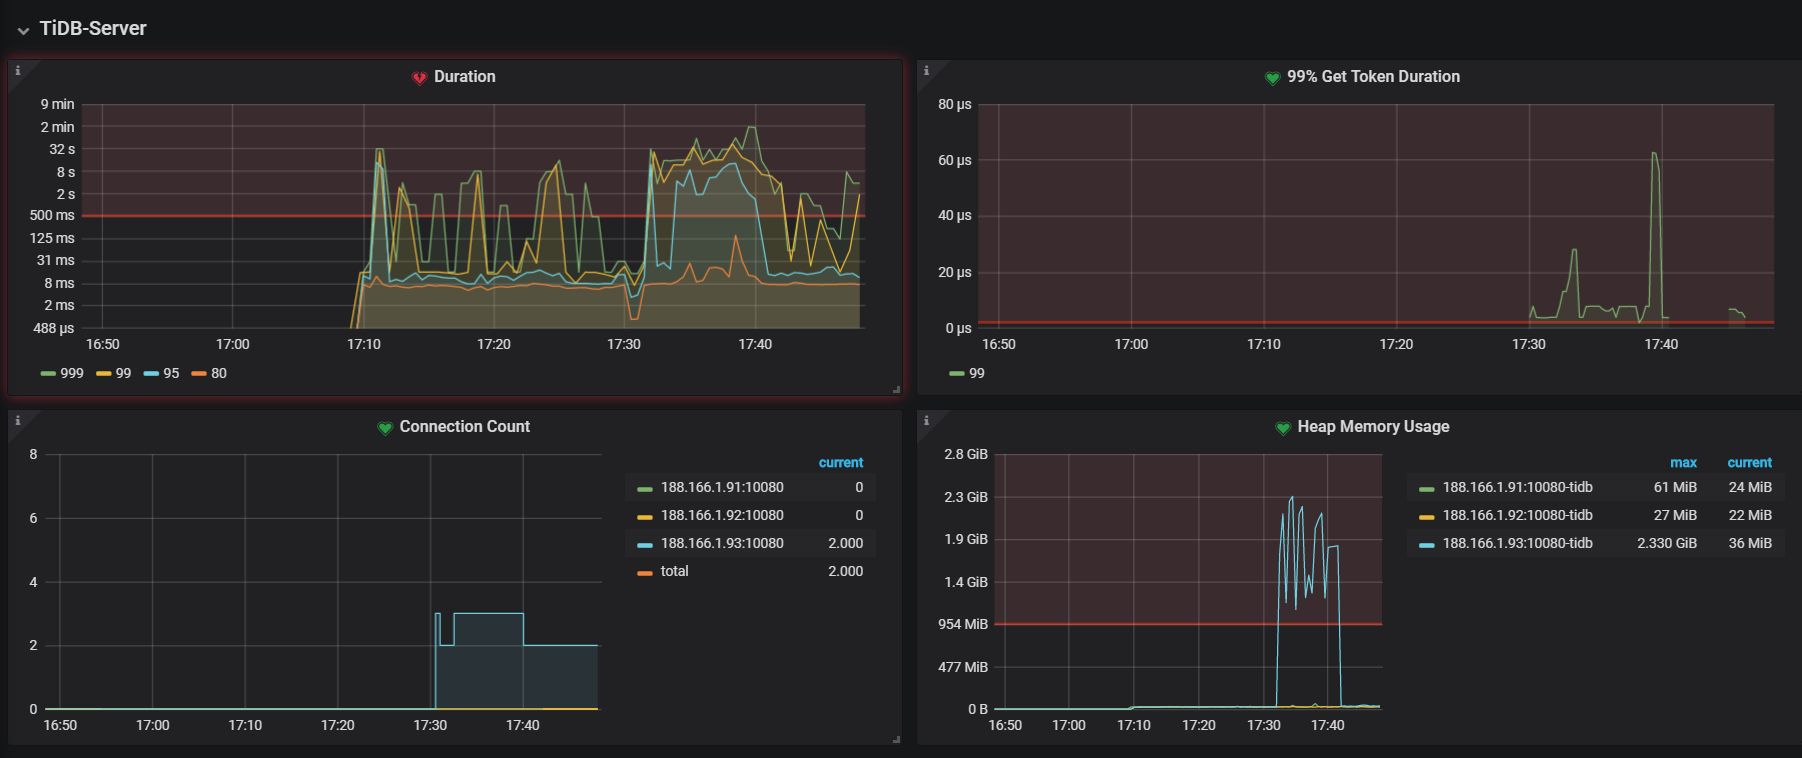Viewport: 1802px width, 758px height.
Task: Click the Heap Memory Usage info icon
Action: (926, 421)
